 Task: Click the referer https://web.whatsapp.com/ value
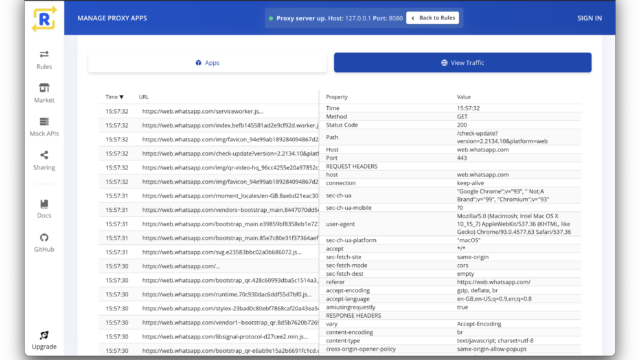tap(493, 282)
